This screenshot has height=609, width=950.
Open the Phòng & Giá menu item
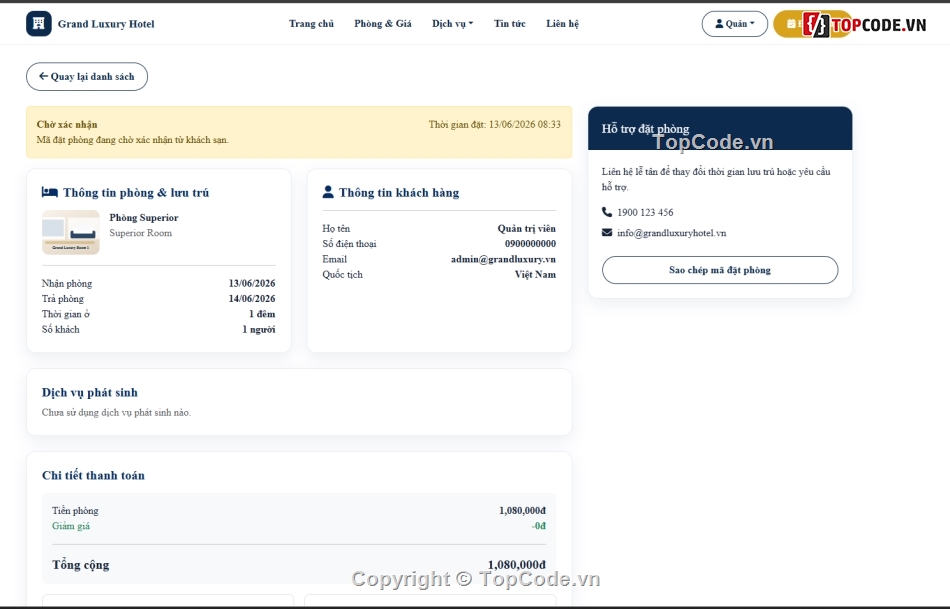point(383,24)
